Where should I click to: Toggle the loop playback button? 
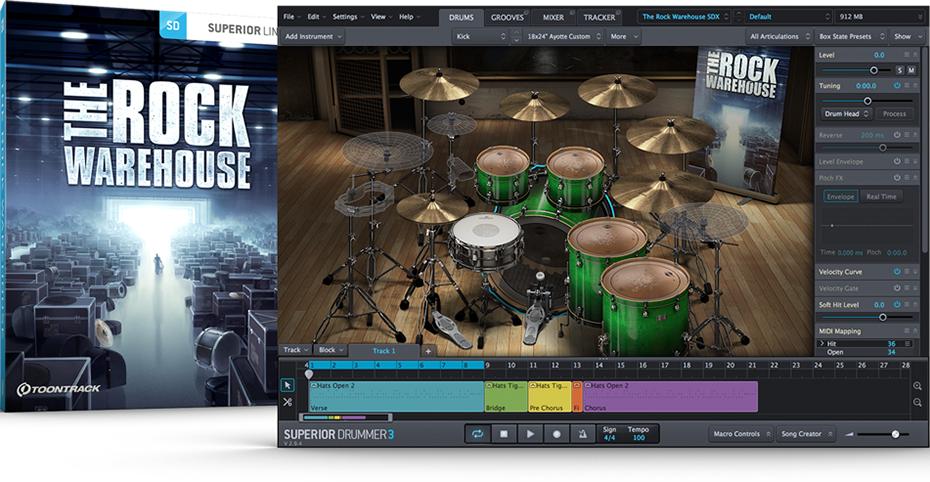(478, 434)
